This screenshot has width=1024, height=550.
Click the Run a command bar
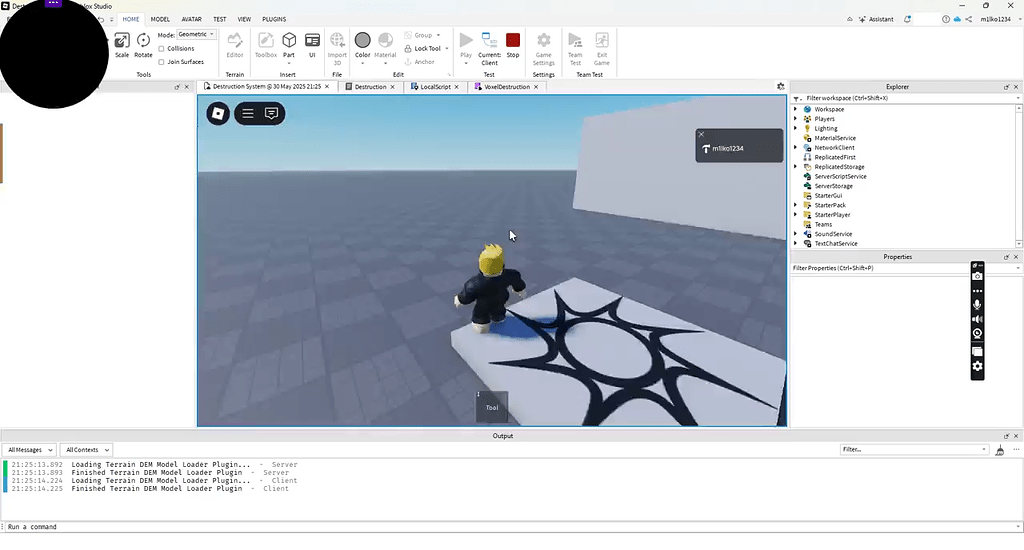(x=509, y=526)
